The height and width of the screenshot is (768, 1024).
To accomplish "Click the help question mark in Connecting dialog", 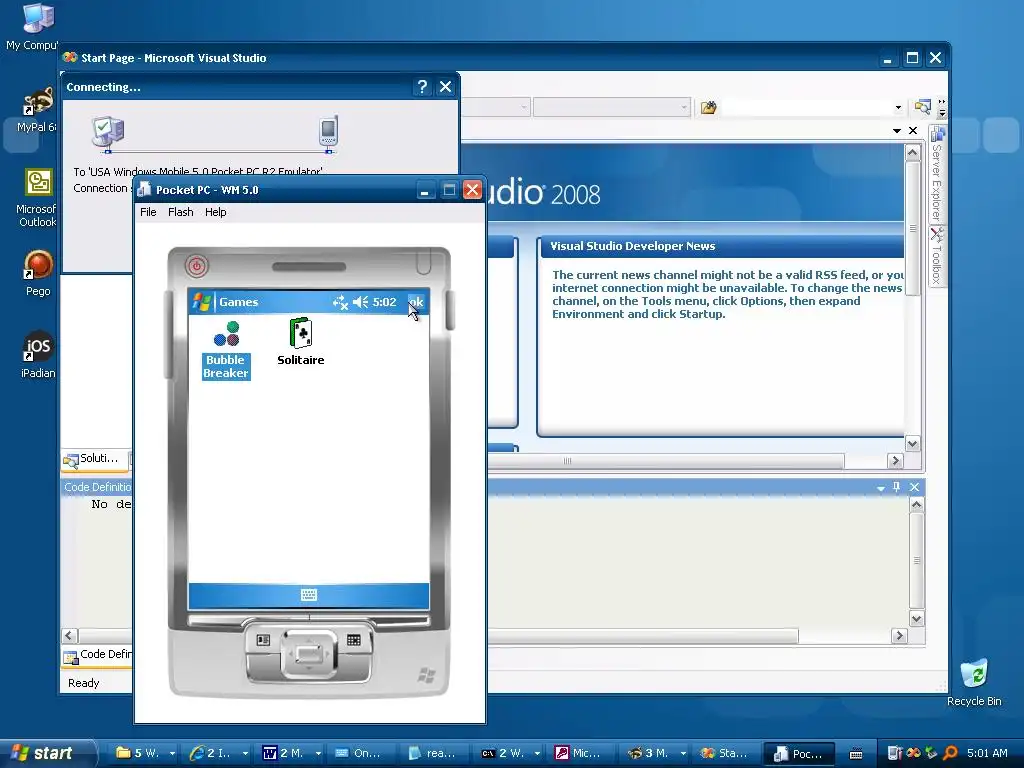I will tap(422, 87).
